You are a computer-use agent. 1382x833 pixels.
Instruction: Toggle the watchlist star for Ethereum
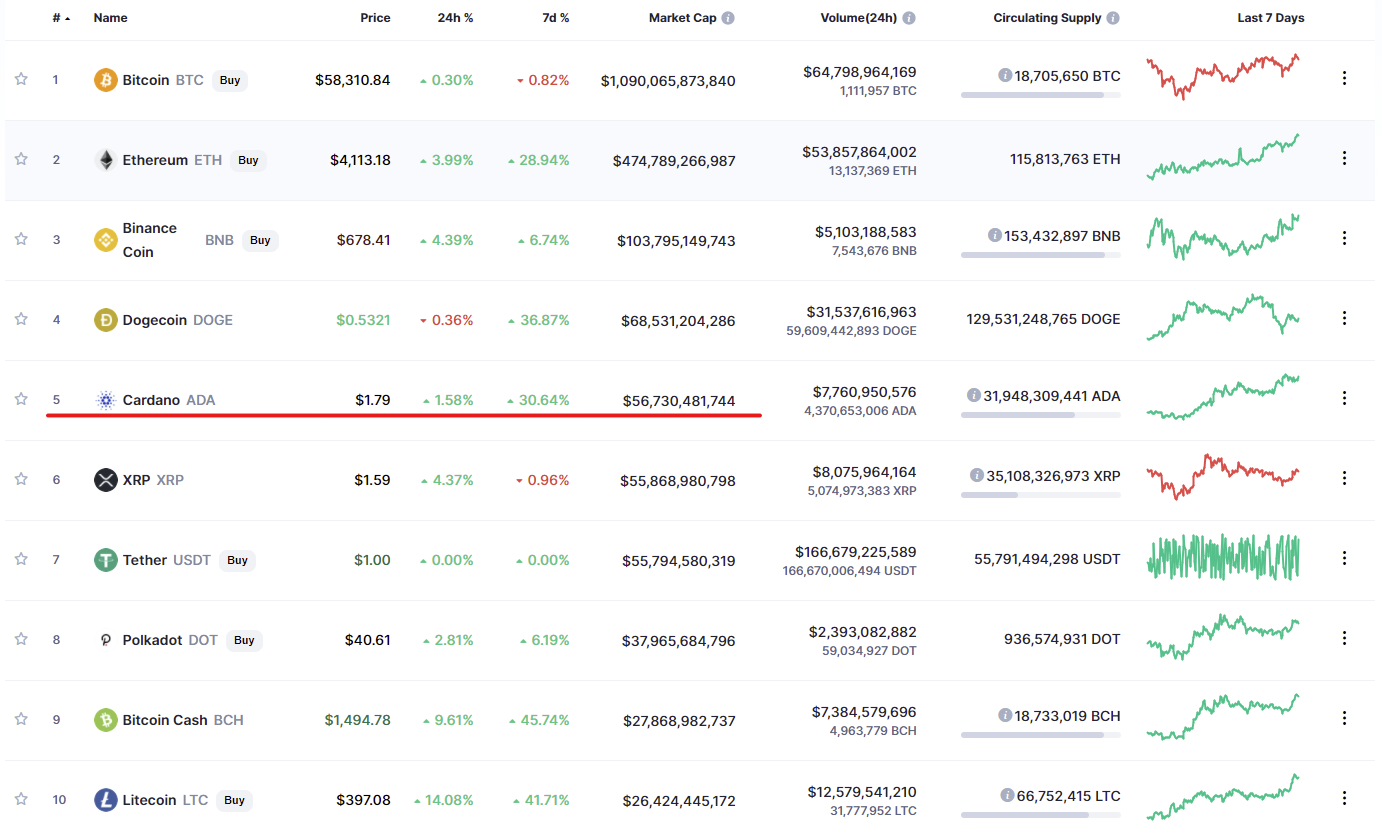21,159
